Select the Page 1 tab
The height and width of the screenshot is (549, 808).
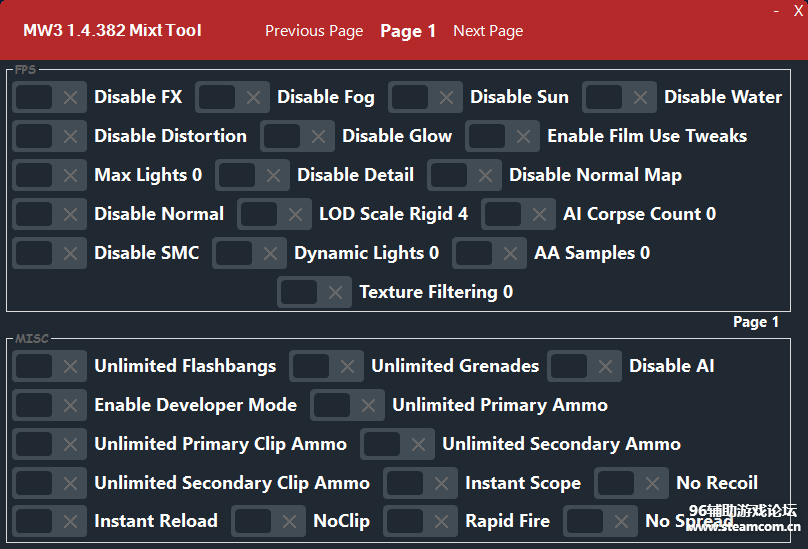pos(408,31)
